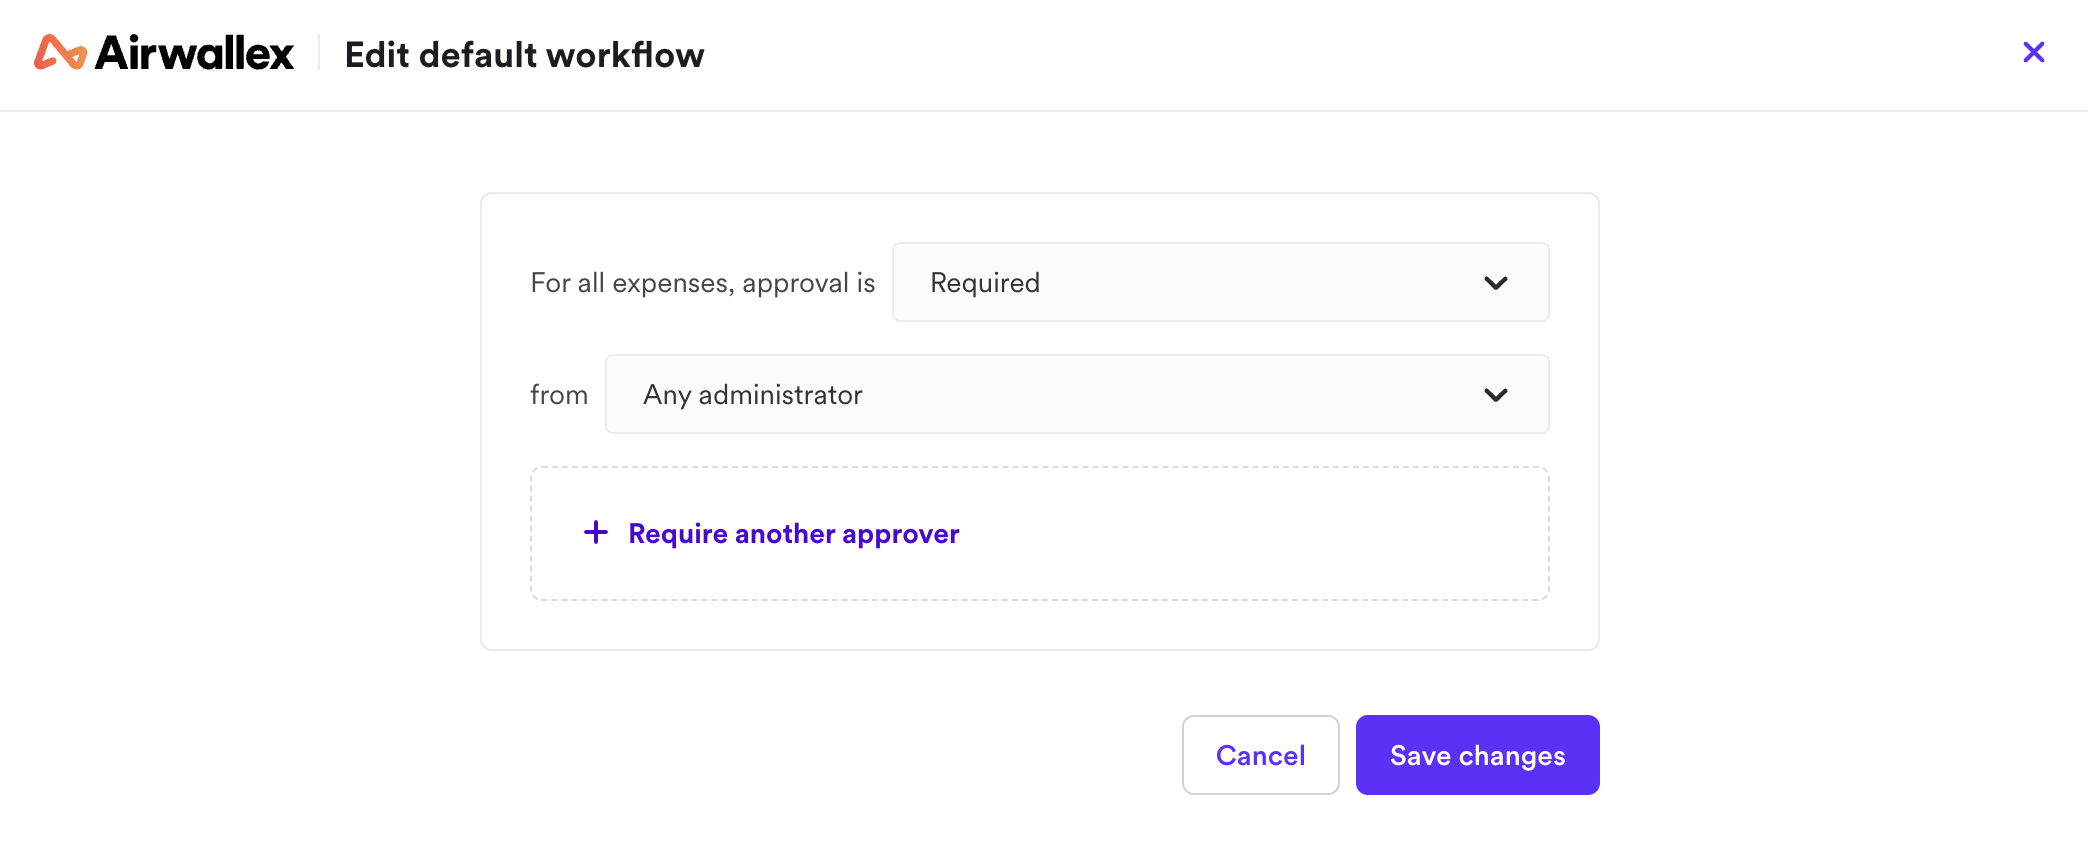Select the "Required" value text
This screenshot has width=2088, height=868.
[x=985, y=283]
